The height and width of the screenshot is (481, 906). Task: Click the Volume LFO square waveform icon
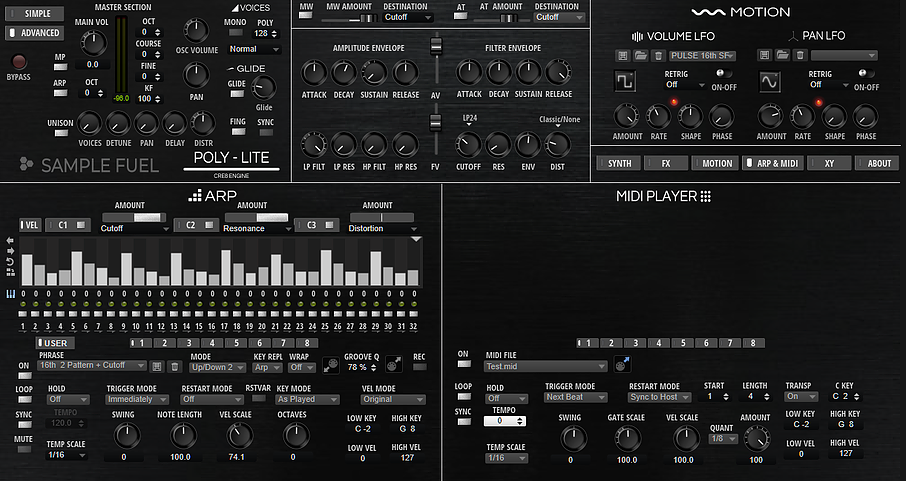click(x=626, y=81)
